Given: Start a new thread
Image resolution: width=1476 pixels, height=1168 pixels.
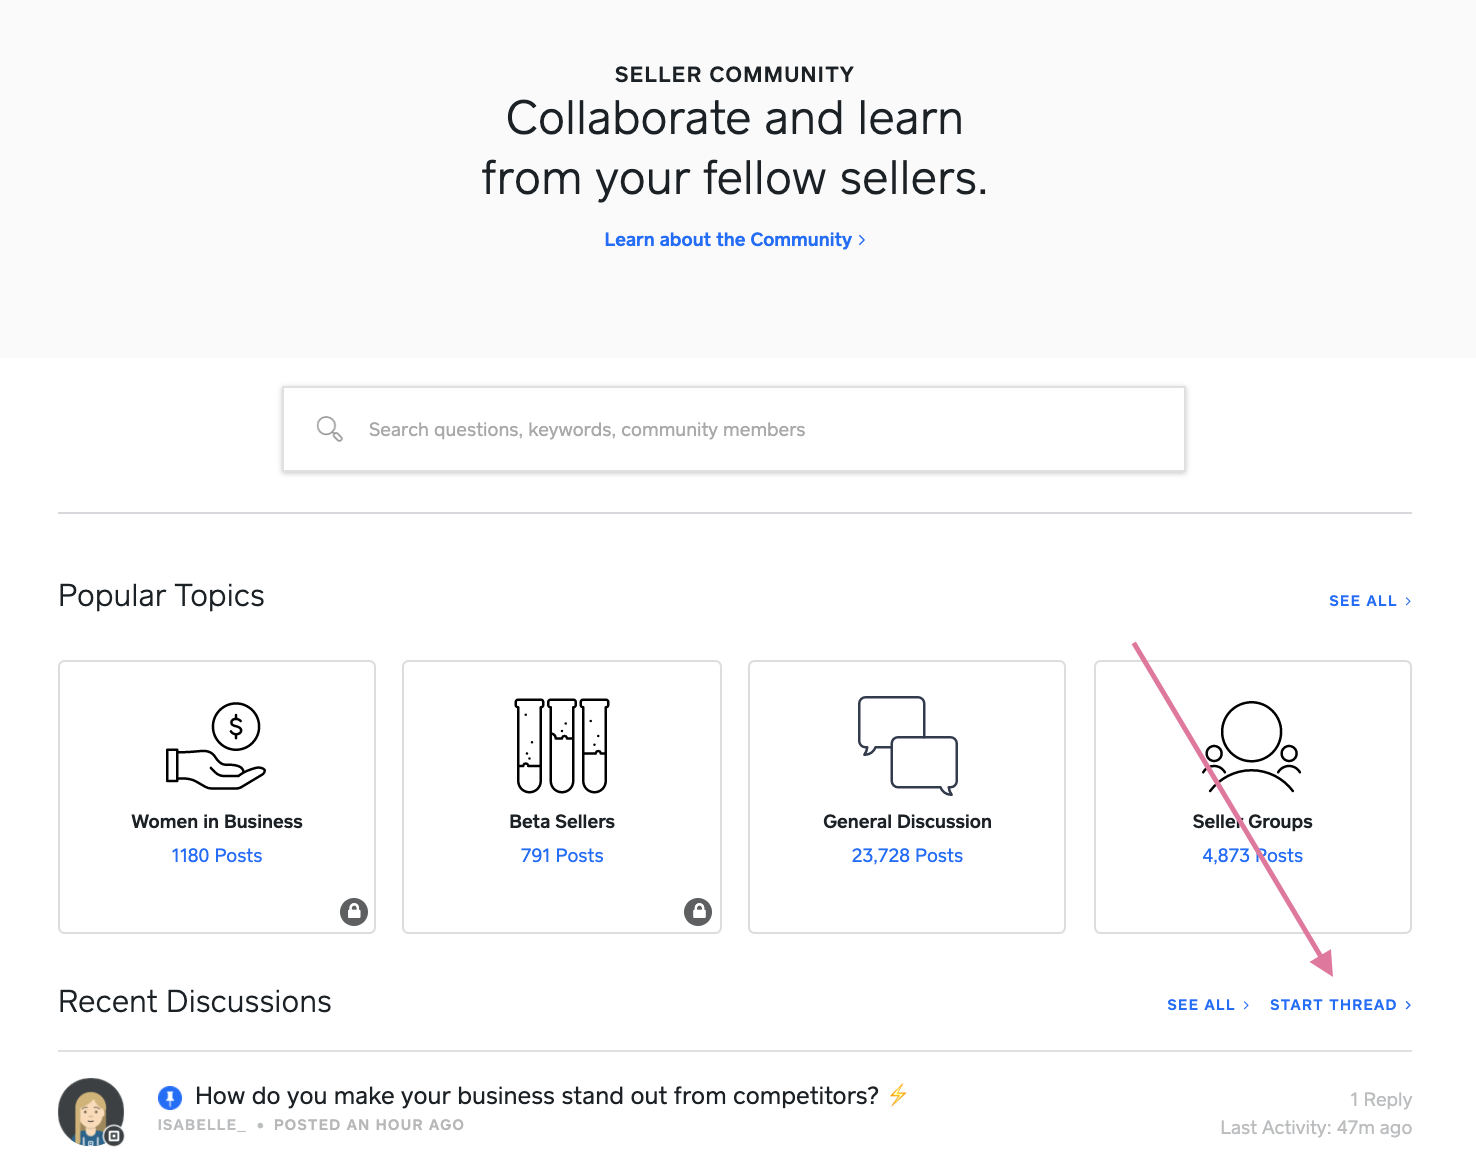Looking at the screenshot, I should point(1340,1005).
